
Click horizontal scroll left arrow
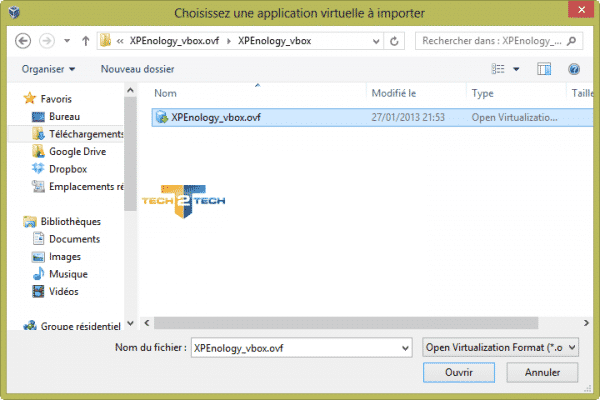pyautogui.click(x=147, y=323)
